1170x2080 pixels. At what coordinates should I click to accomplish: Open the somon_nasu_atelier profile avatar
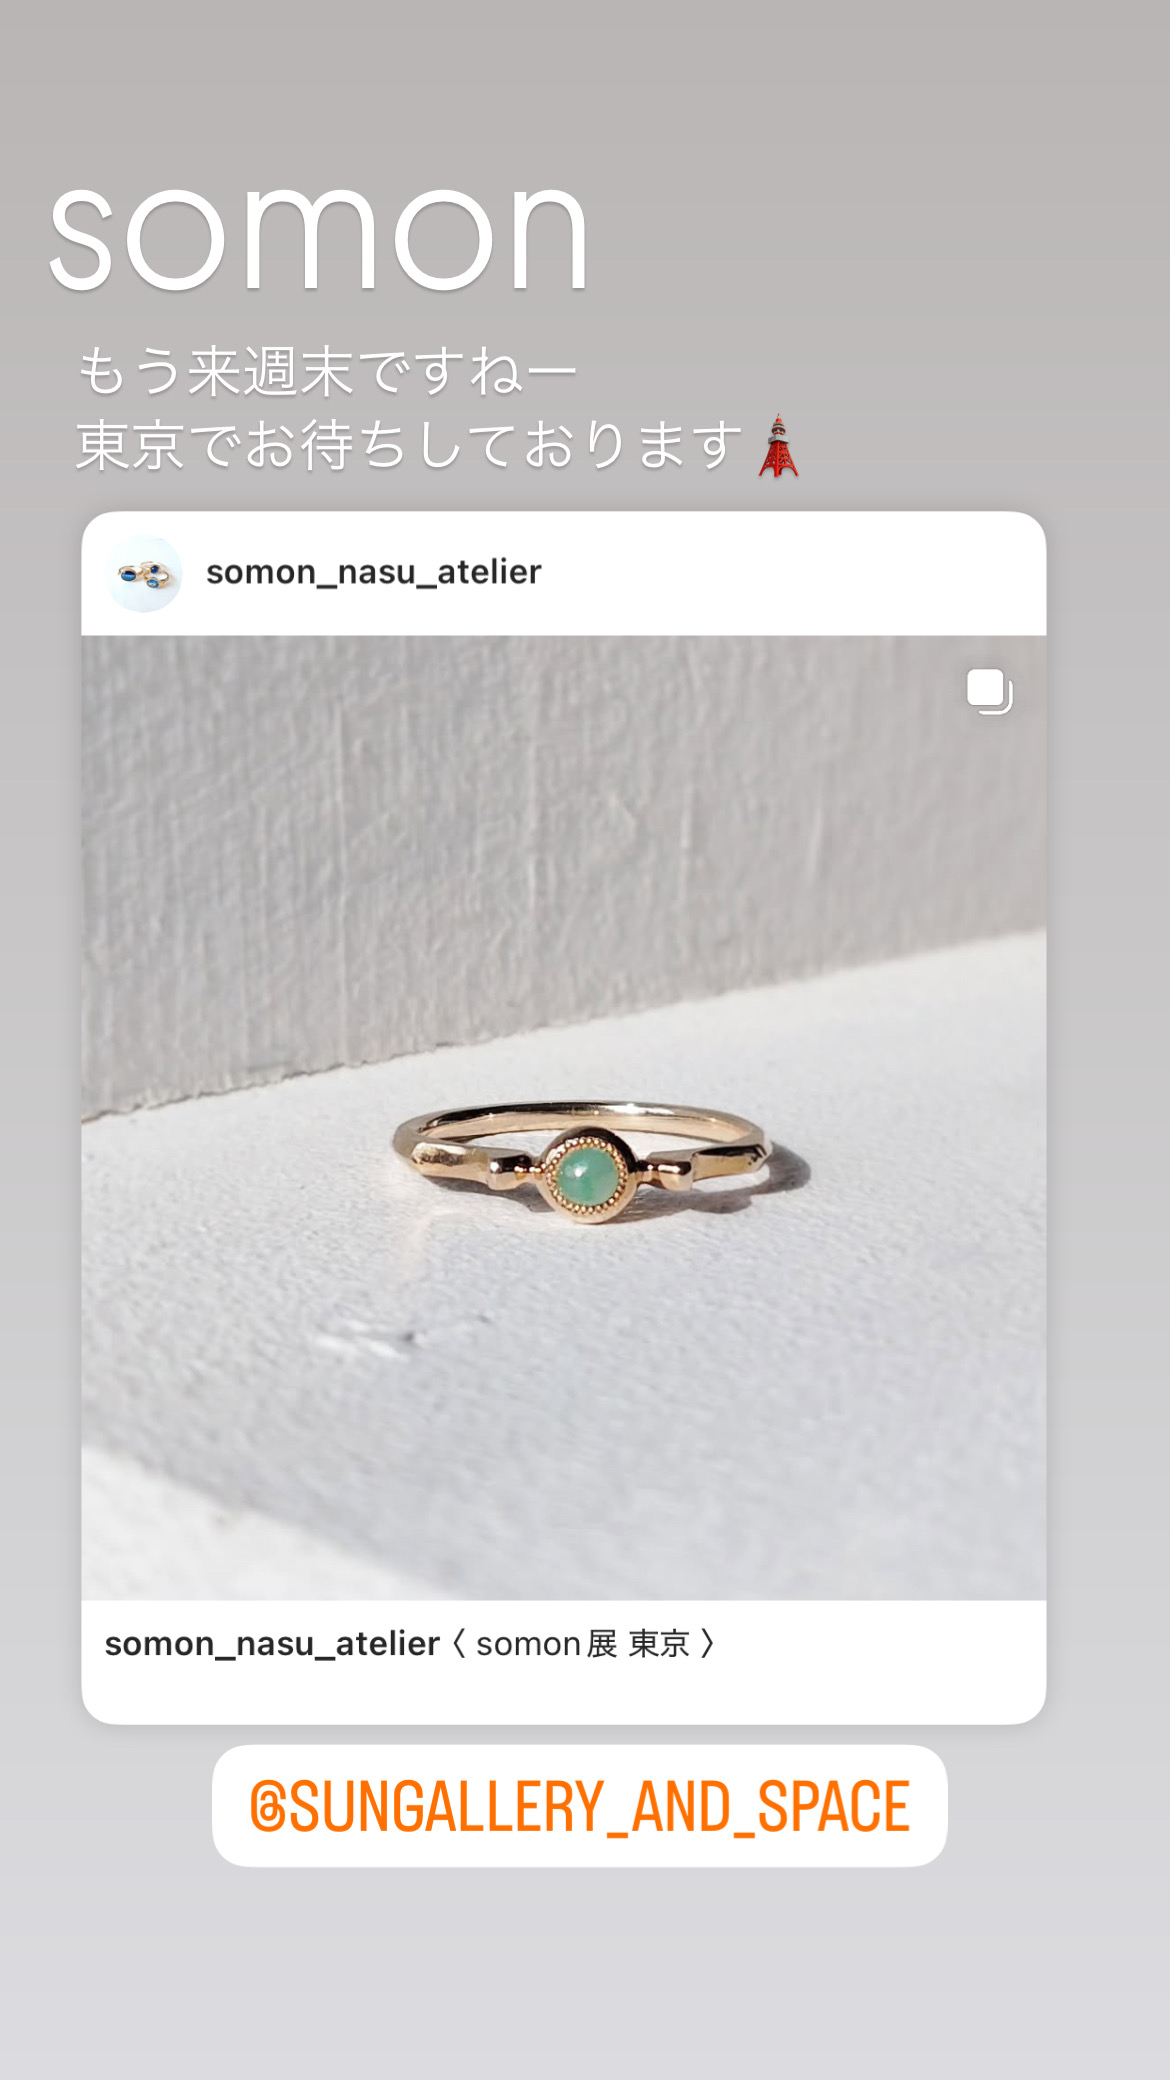(x=145, y=573)
